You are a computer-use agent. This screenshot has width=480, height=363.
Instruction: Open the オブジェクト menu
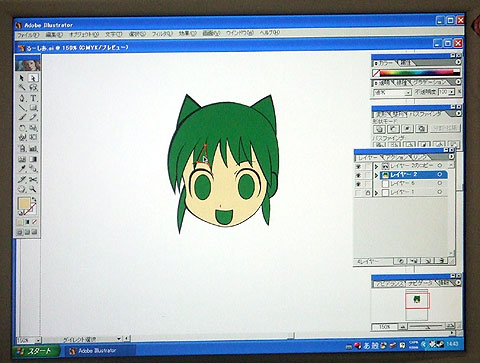[84, 34]
